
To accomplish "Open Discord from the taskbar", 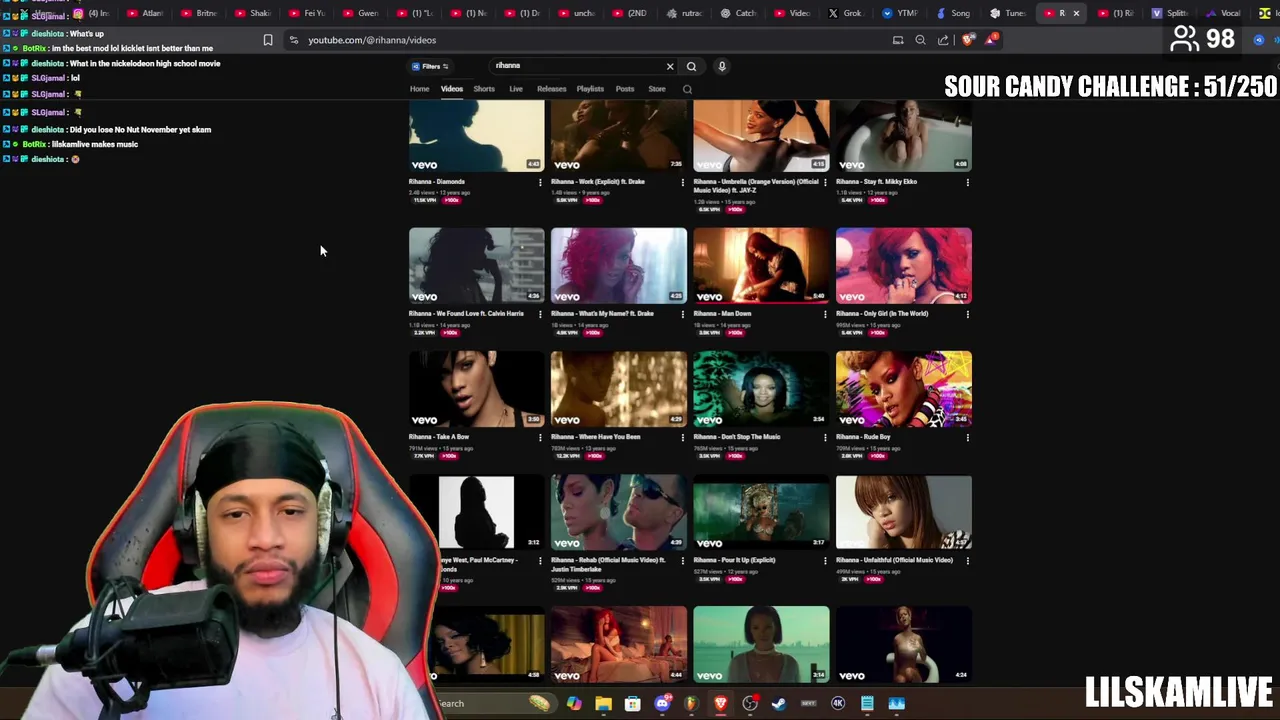I will (662, 704).
